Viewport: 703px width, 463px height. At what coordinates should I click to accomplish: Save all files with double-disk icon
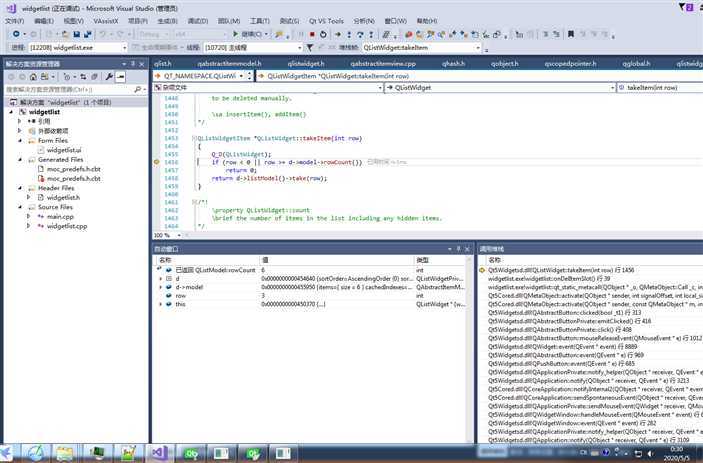pyautogui.click(x=88, y=34)
